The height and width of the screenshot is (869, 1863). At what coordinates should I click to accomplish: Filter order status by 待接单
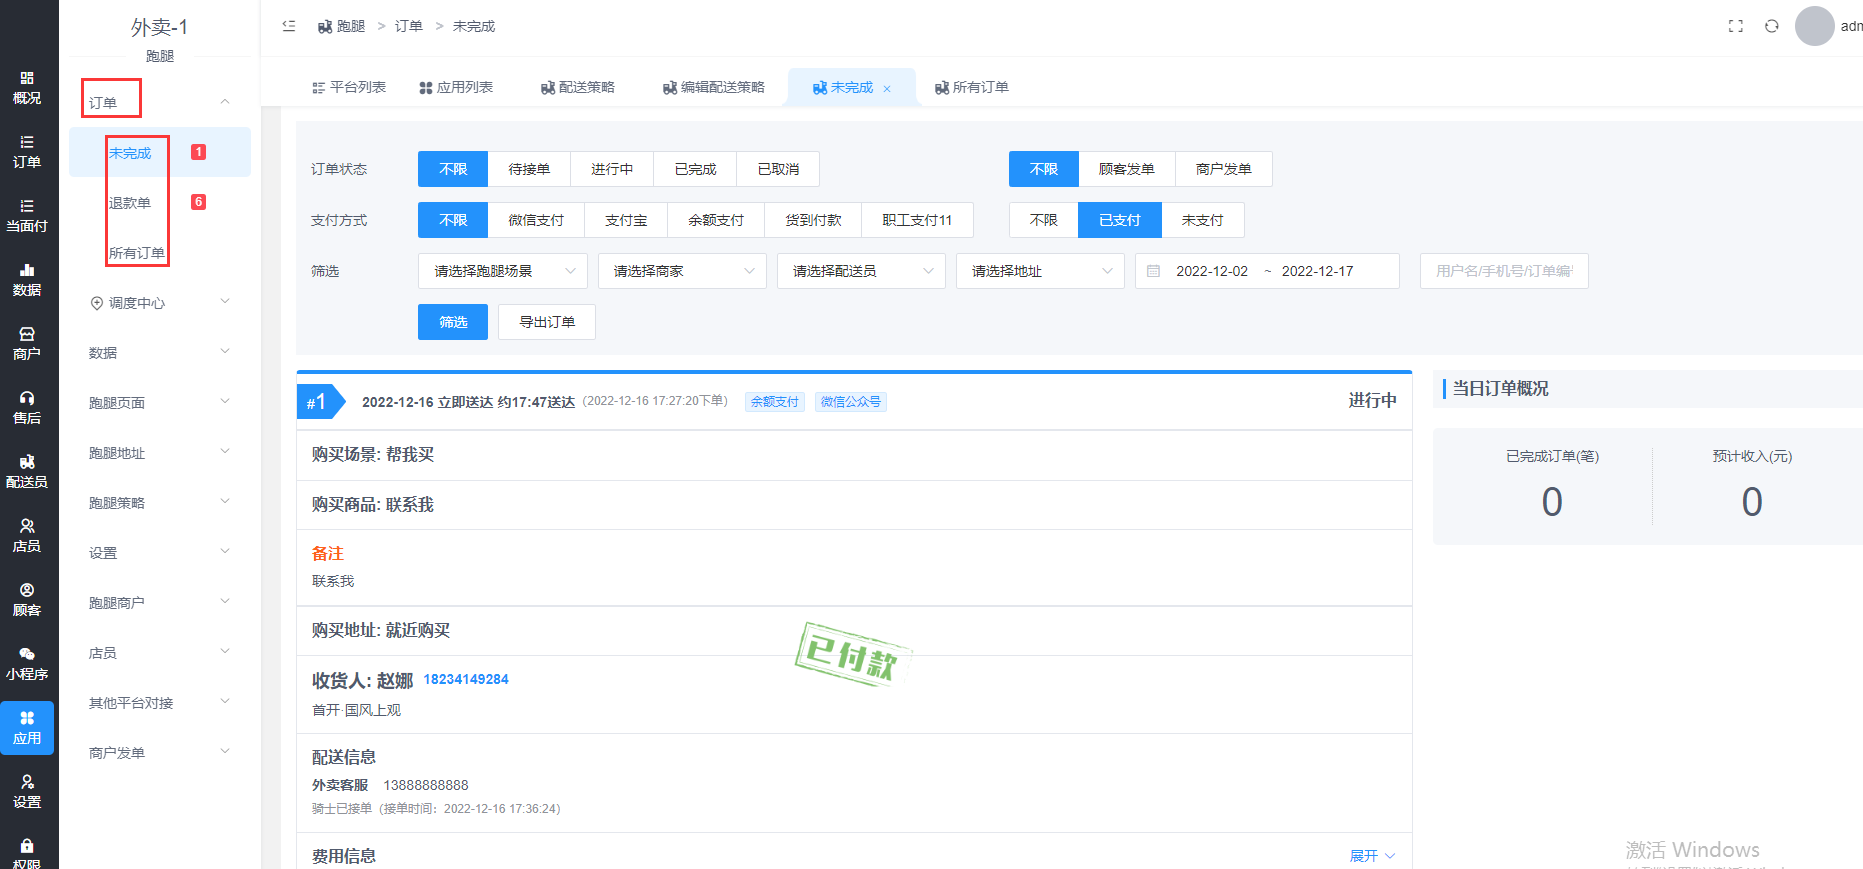click(529, 169)
